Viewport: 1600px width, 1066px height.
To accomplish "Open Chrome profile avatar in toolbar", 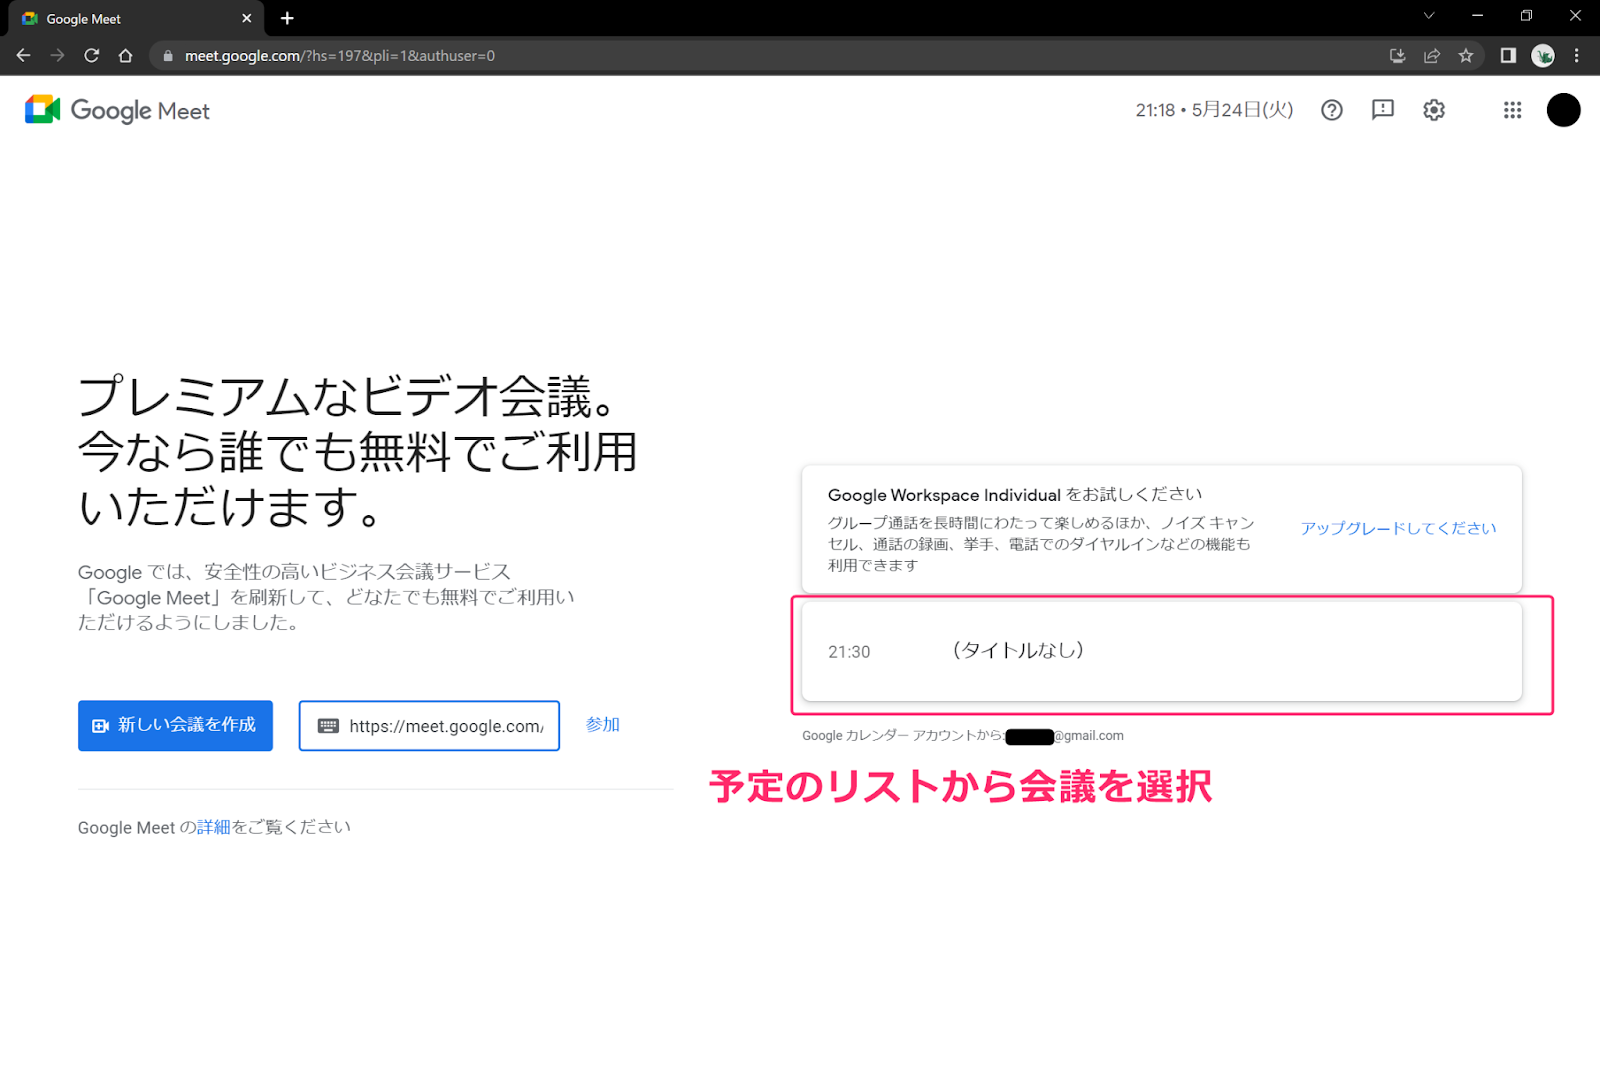I will click(x=1543, y=56).
